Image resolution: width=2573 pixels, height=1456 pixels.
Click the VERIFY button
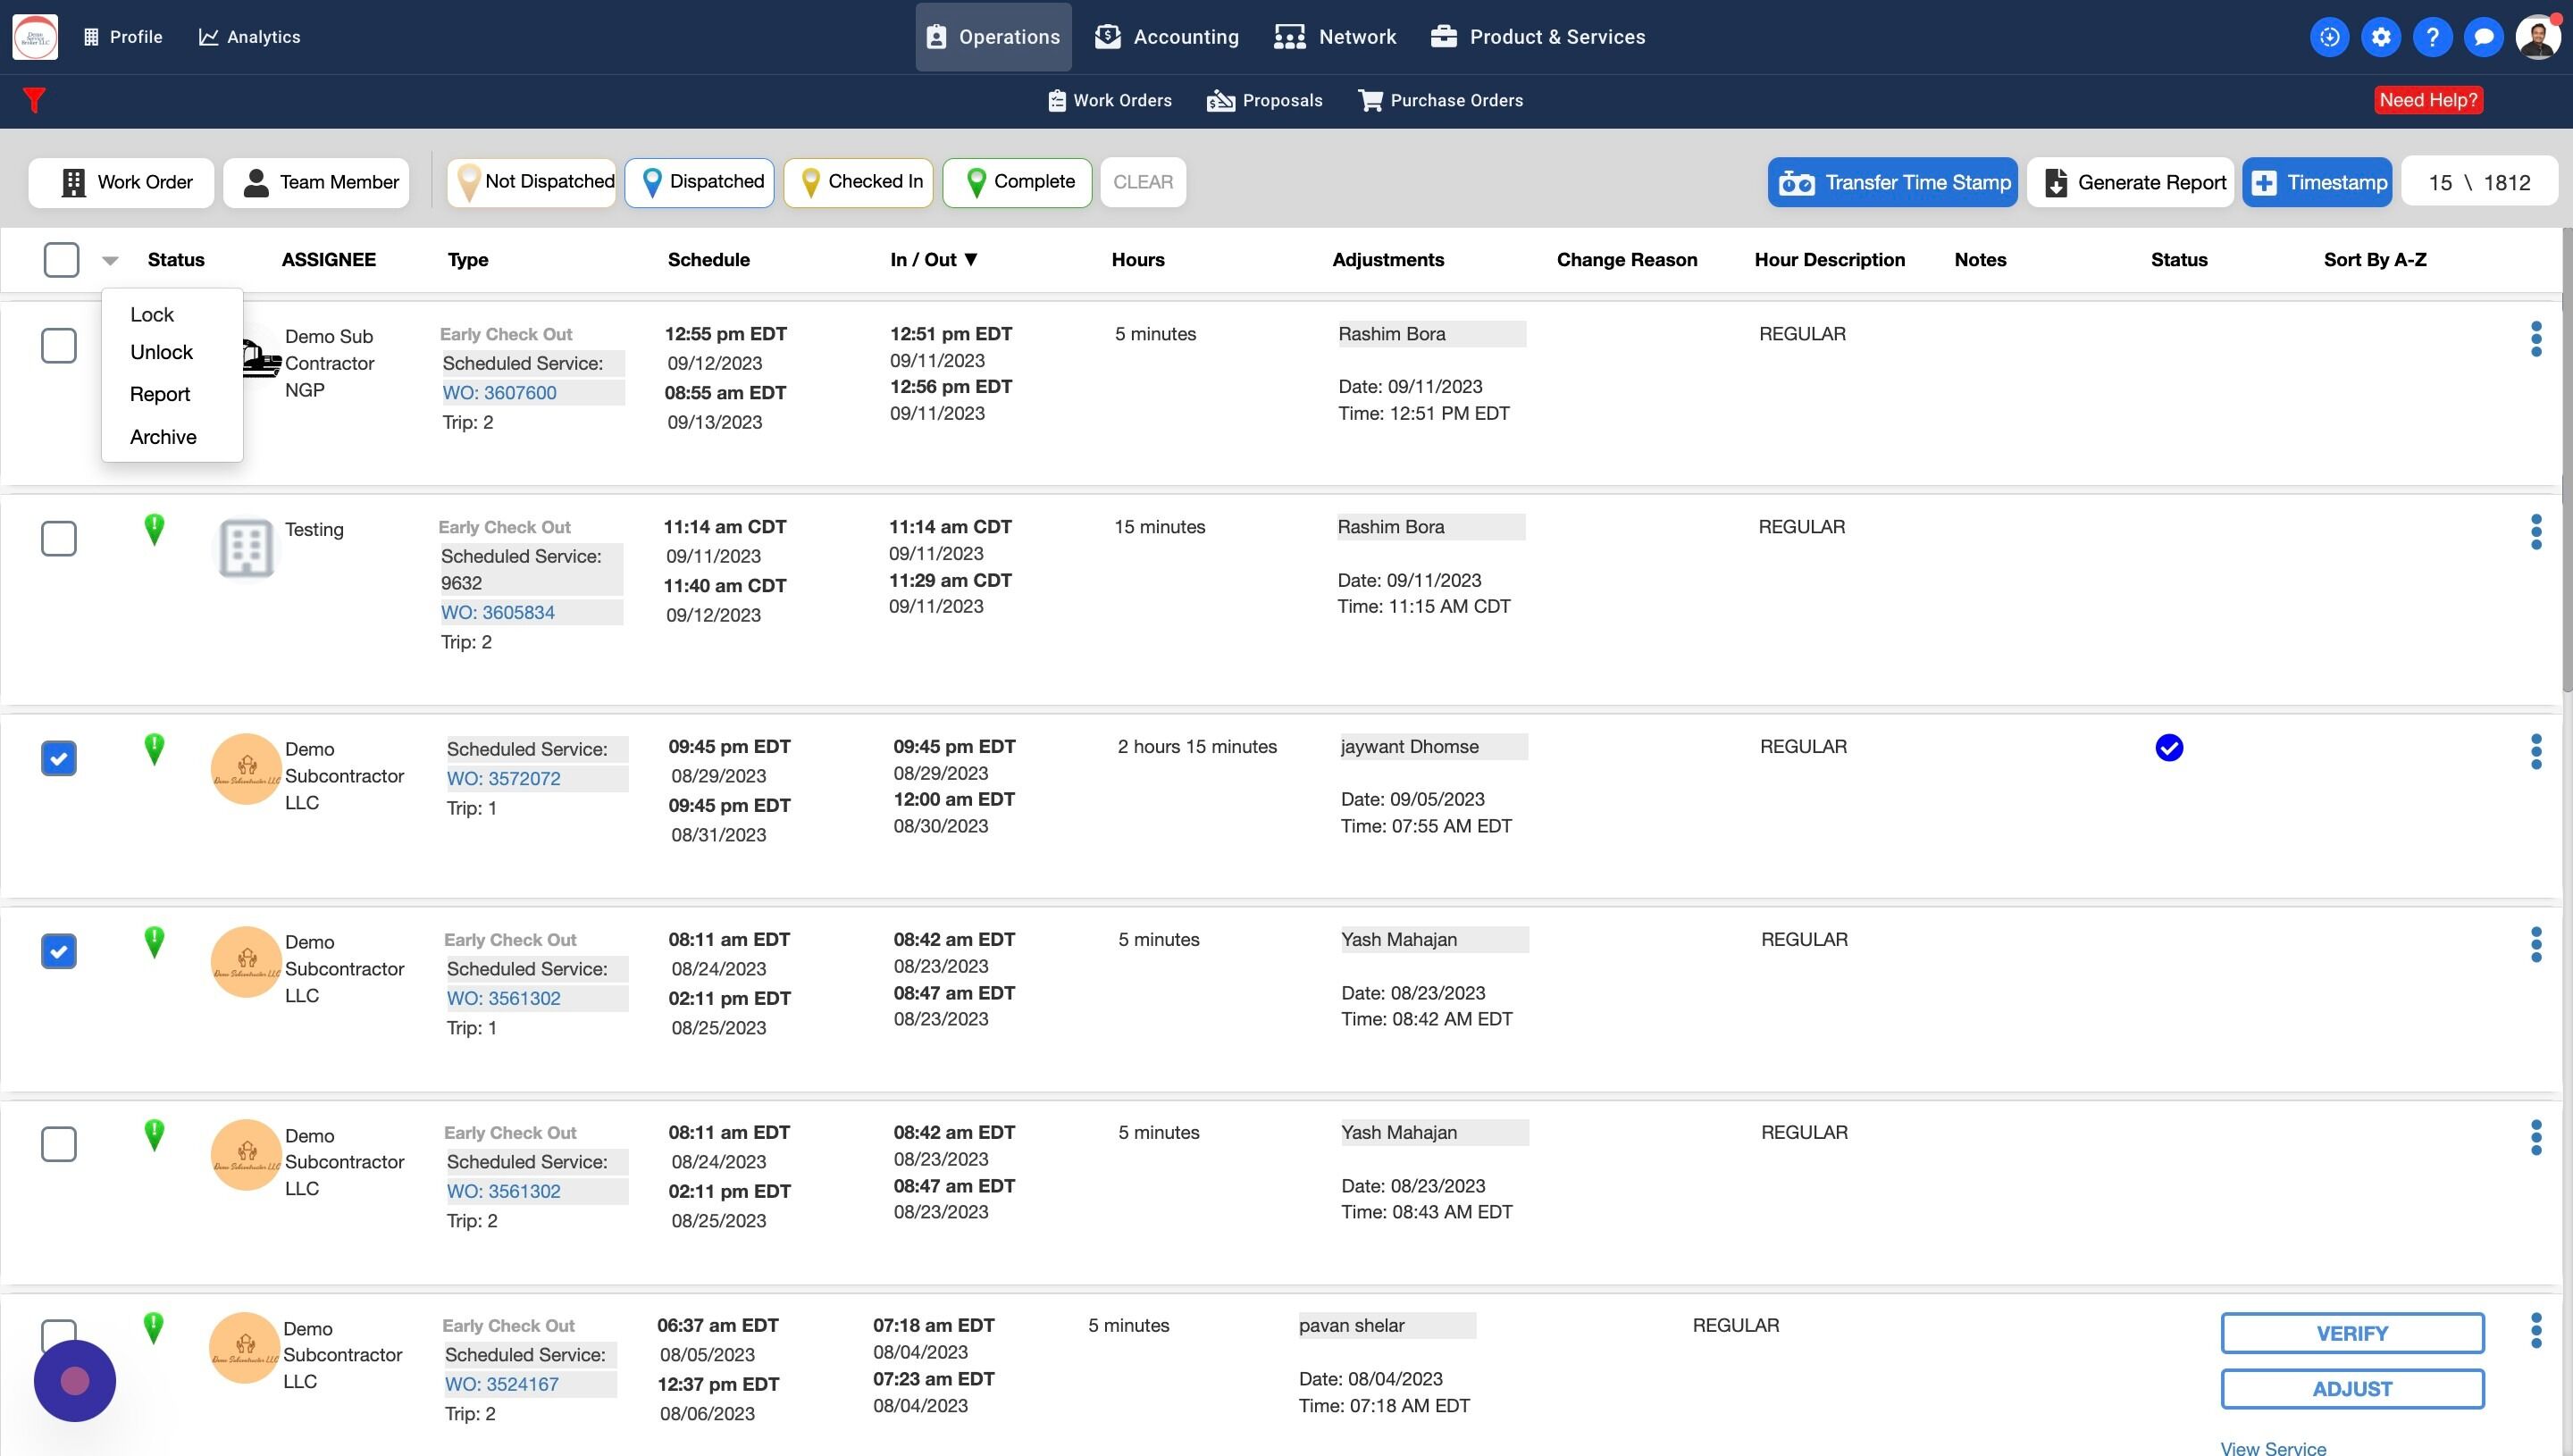pyautogui.click(x=2351, y=1333)
